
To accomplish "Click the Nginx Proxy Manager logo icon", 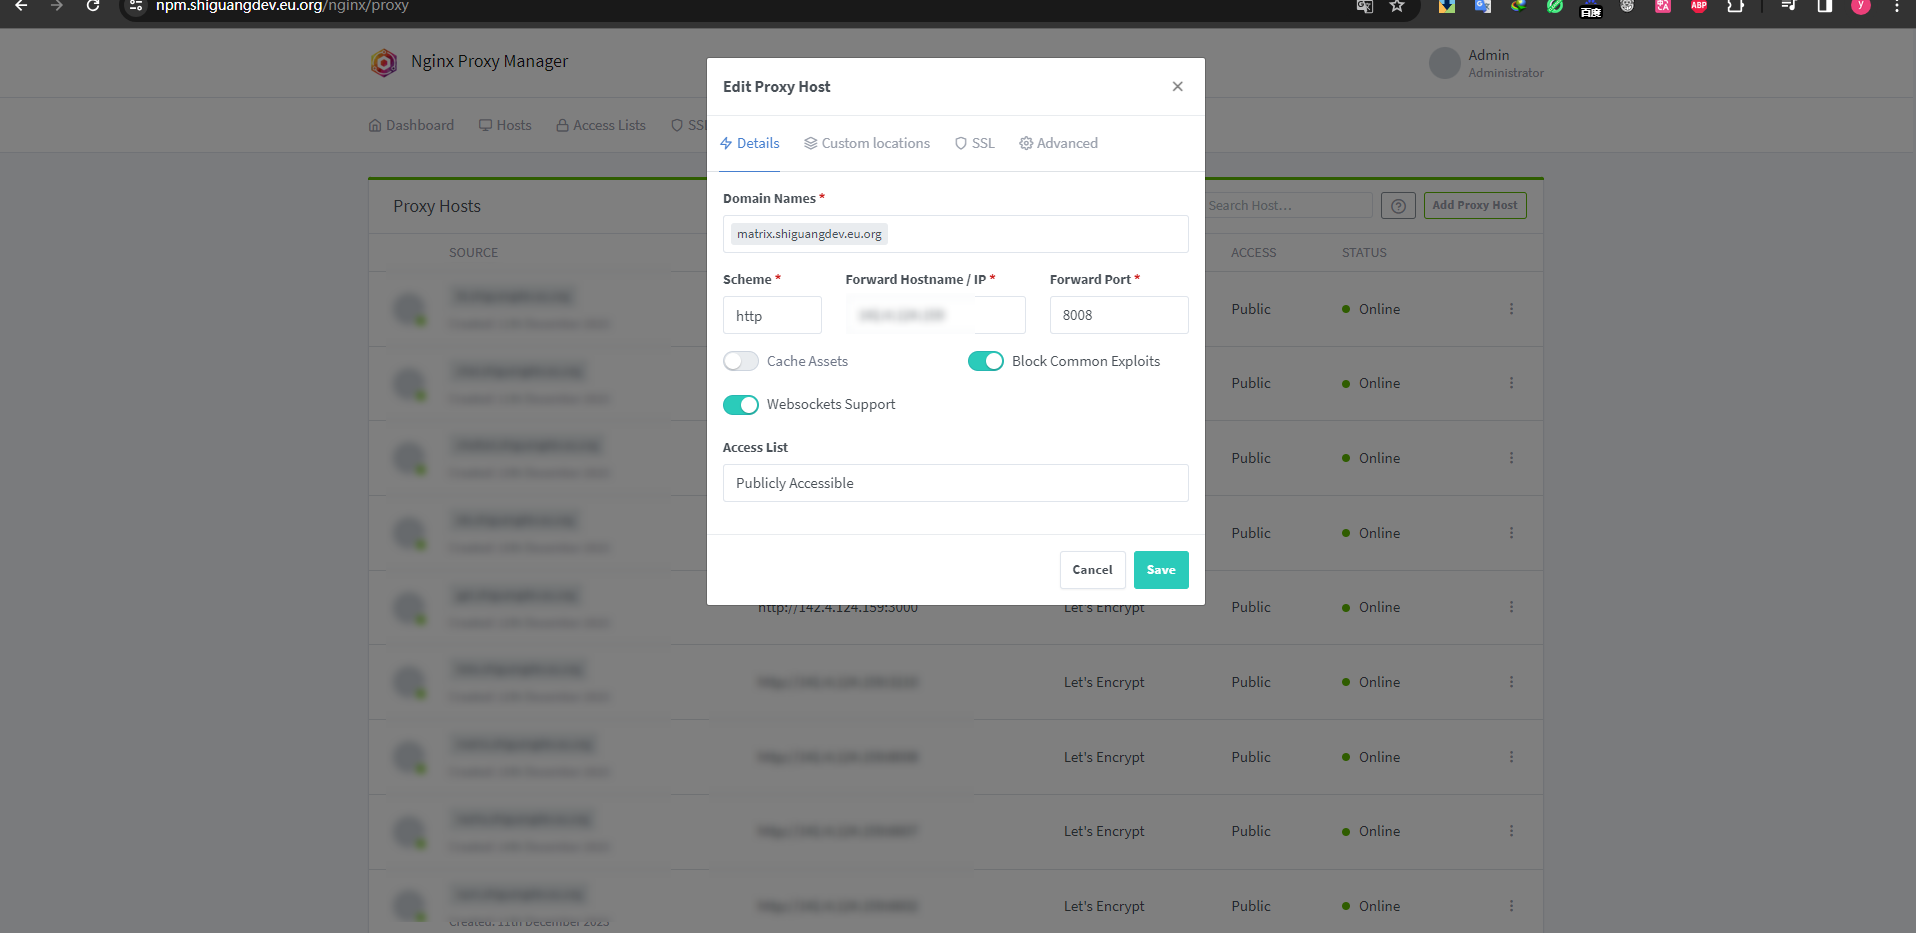I will click(384, 62).
